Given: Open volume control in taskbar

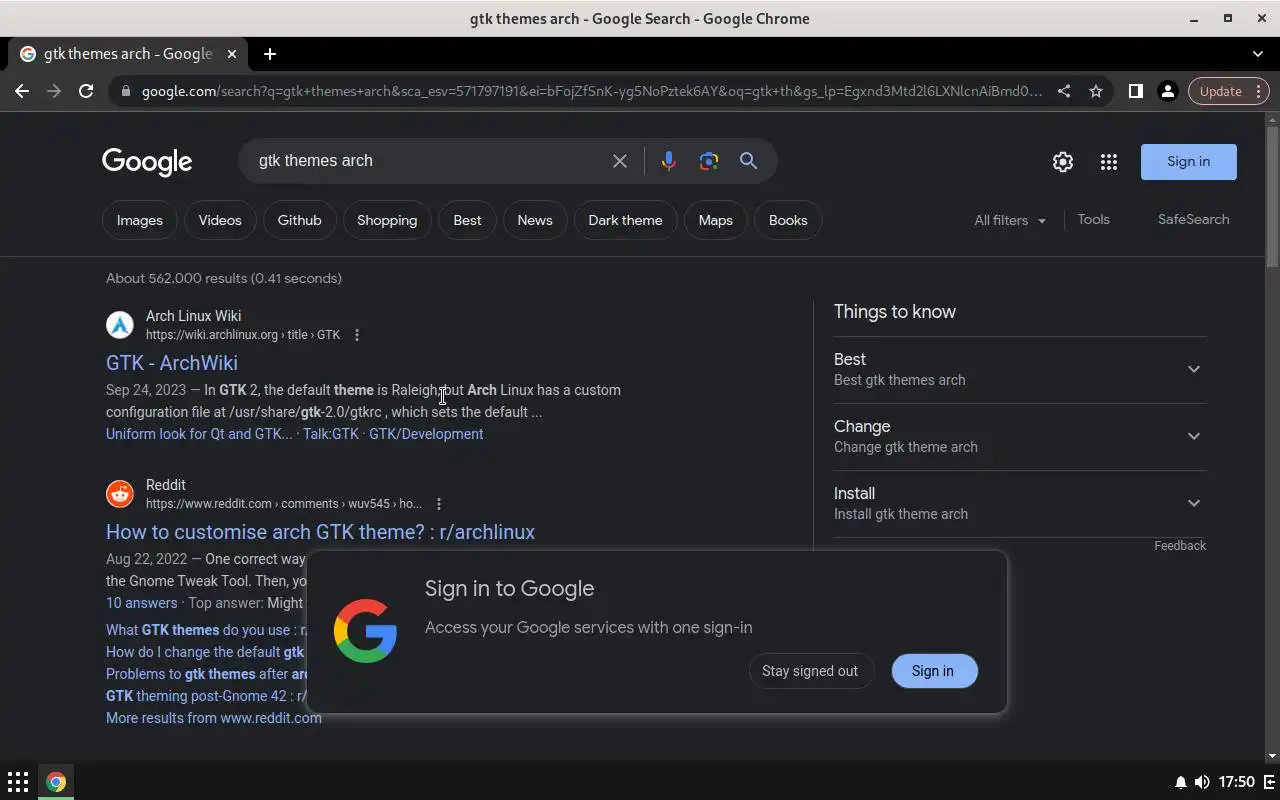Looking at the screenshot, I should coord(1202,782).
